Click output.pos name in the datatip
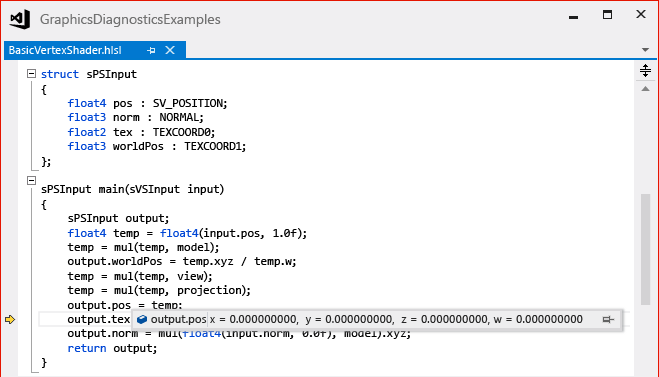659x377 pixels. click(178, 319)
